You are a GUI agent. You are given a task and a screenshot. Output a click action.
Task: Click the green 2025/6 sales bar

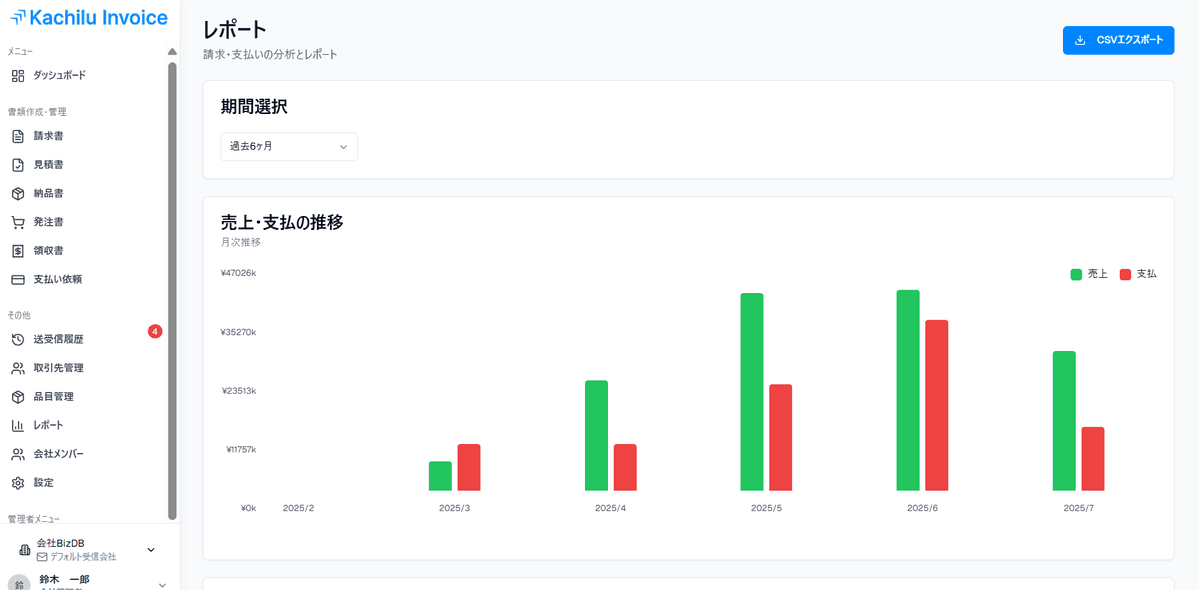pos(908,390)
